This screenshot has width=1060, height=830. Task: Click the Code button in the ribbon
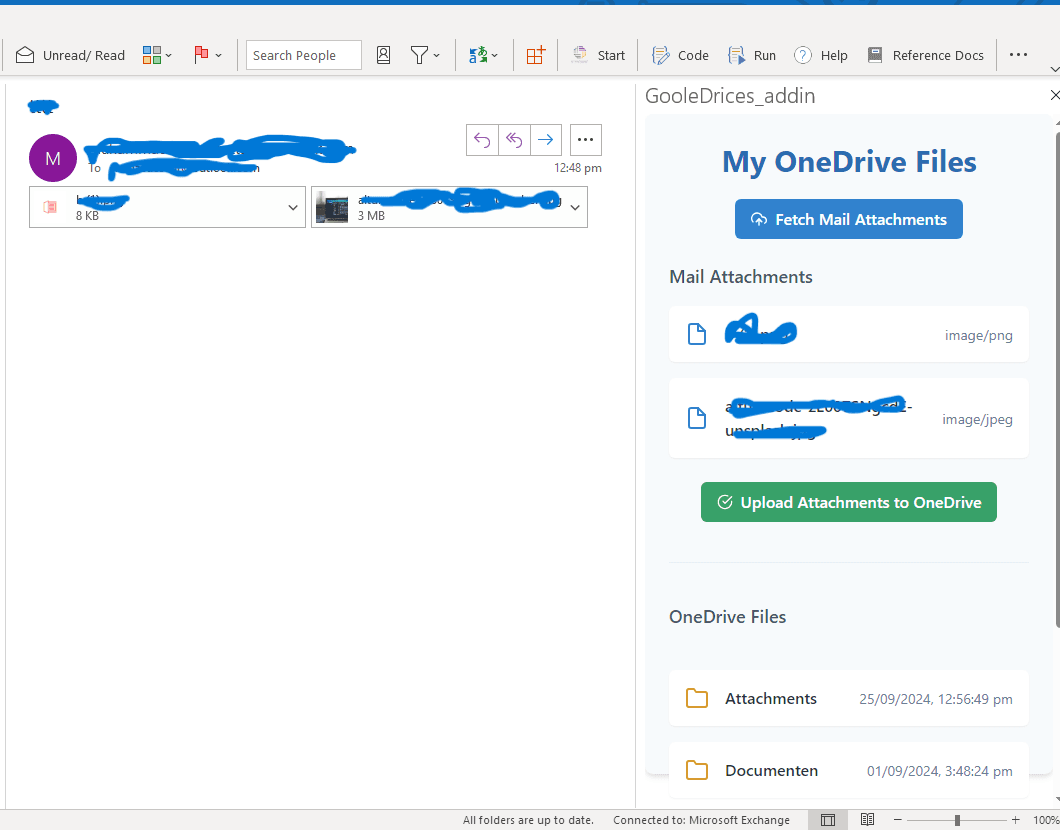click(x=680, y=55)
